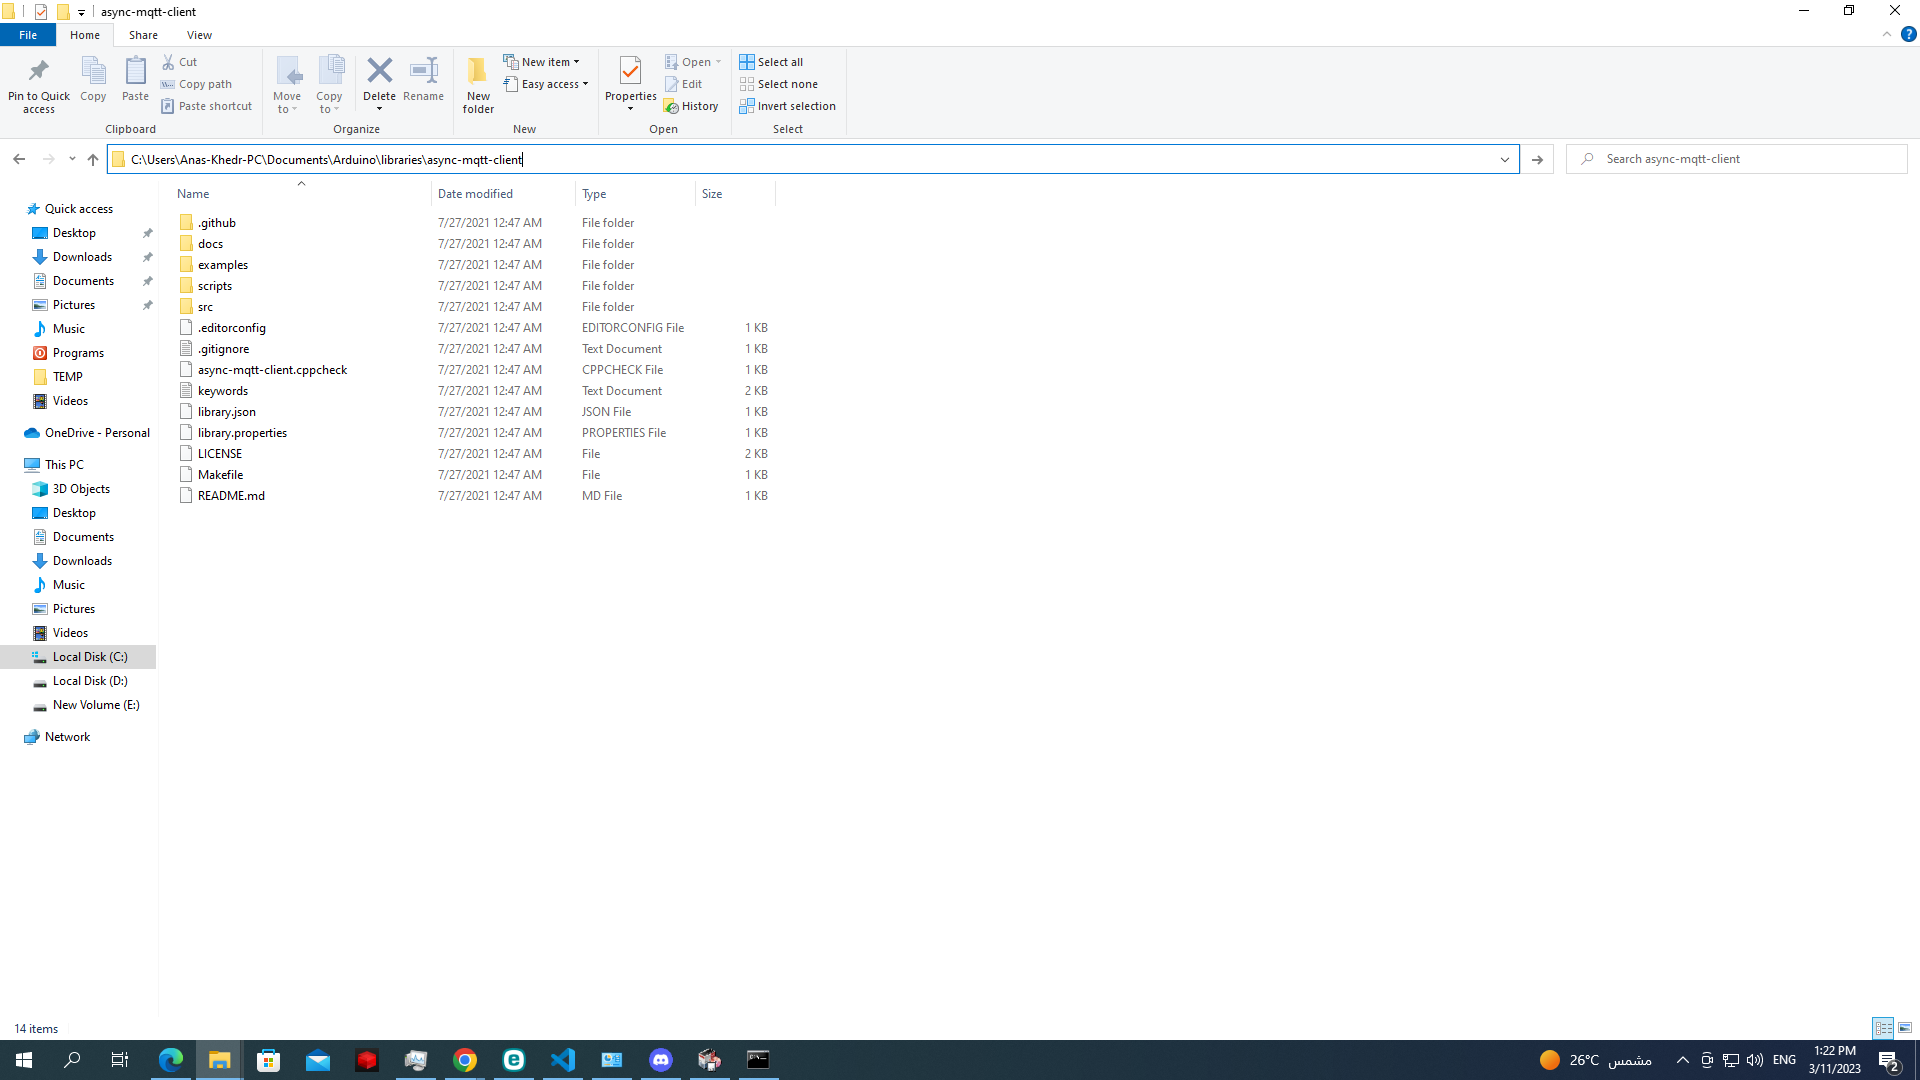Sort by Name column header
1920x1080 pixels.
pyautogui.click(x=301, y=194)
